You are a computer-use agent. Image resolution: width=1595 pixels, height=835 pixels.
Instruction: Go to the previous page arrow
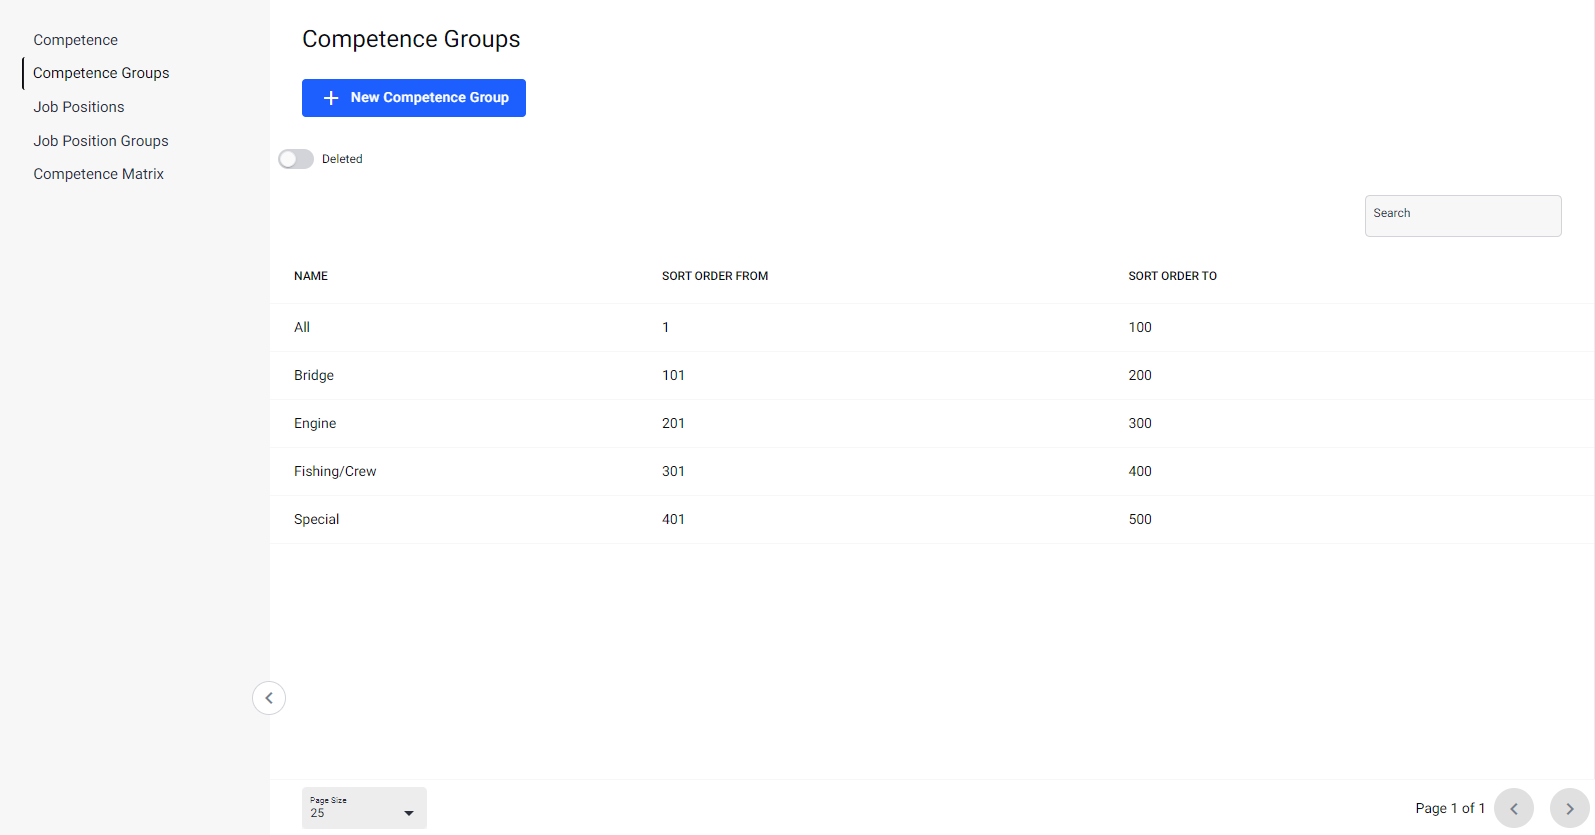1513,808
